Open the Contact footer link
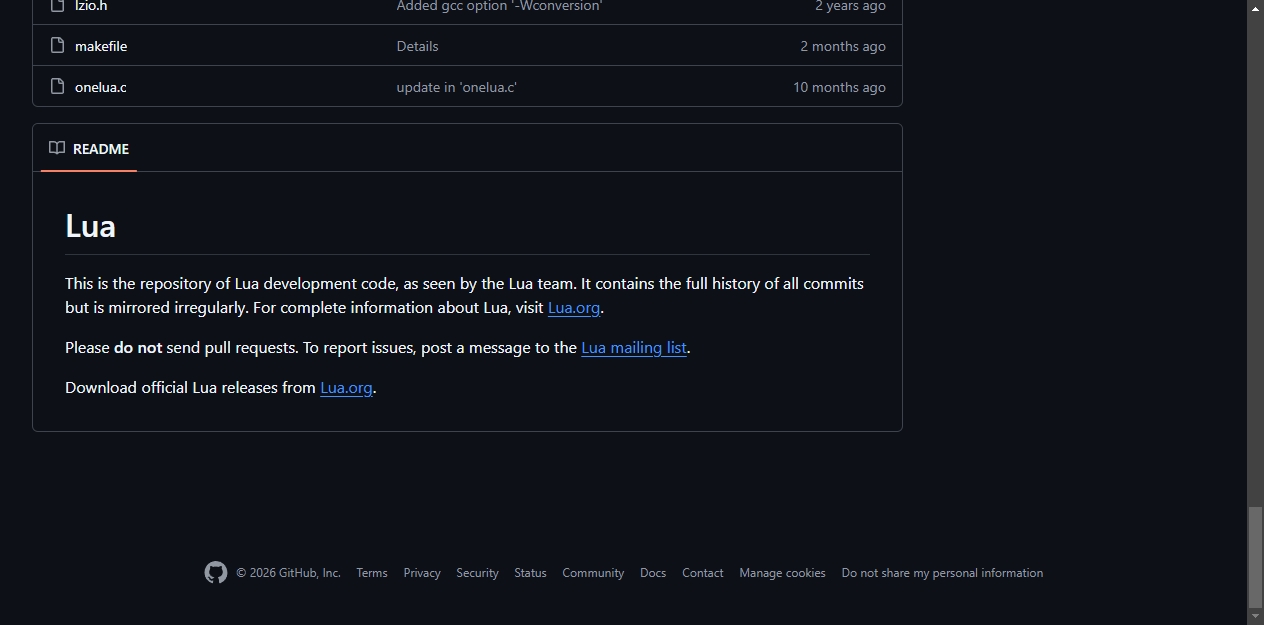This screenshot has height=625, width=1264. (703, 573)
